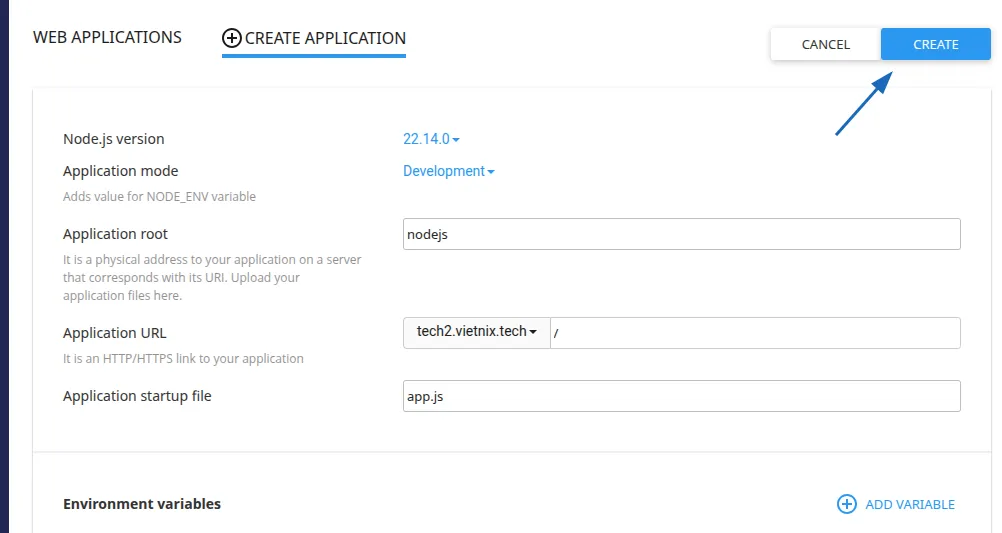Click the NODE_ENV variable hint text
1002x533 pixels.
(159, 197)
